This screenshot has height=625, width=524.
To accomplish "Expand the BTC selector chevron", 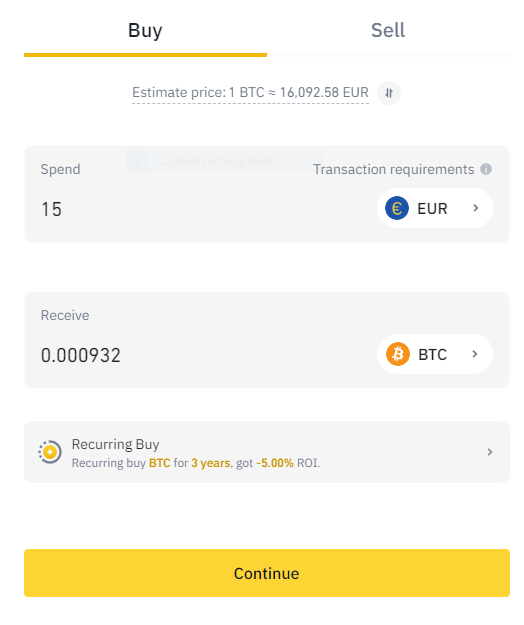I will click(x=475, y=354).
